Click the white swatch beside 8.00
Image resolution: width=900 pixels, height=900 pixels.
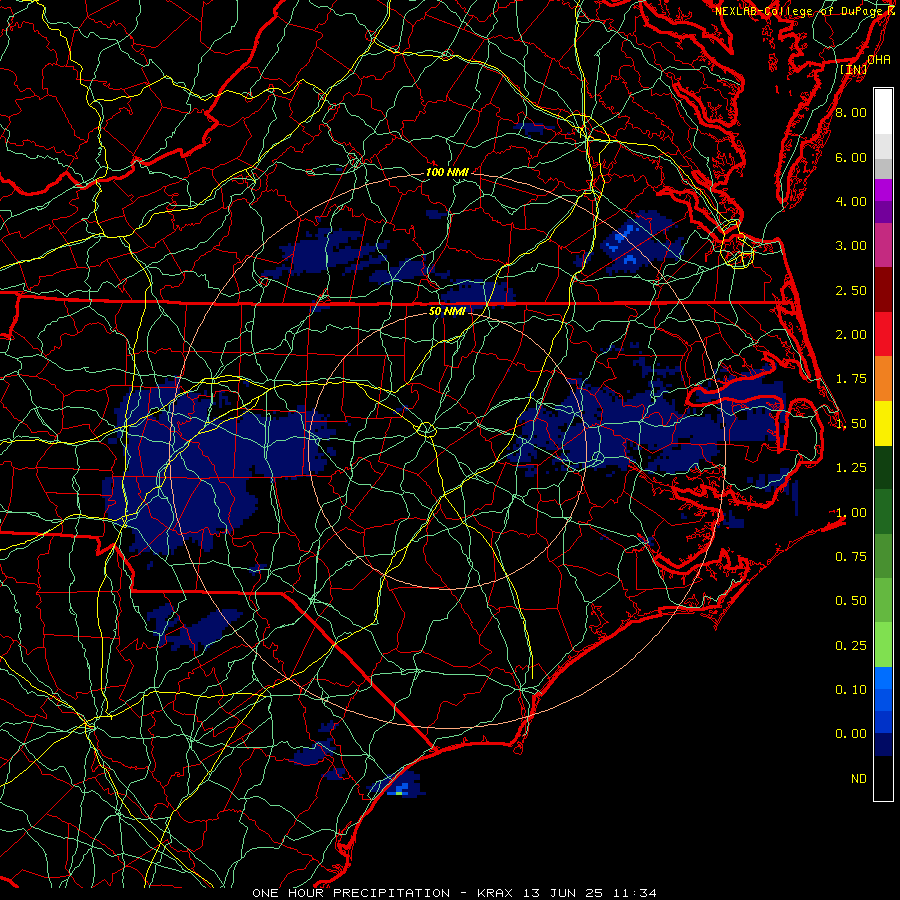pyautogui.click(x=883, y=112)
